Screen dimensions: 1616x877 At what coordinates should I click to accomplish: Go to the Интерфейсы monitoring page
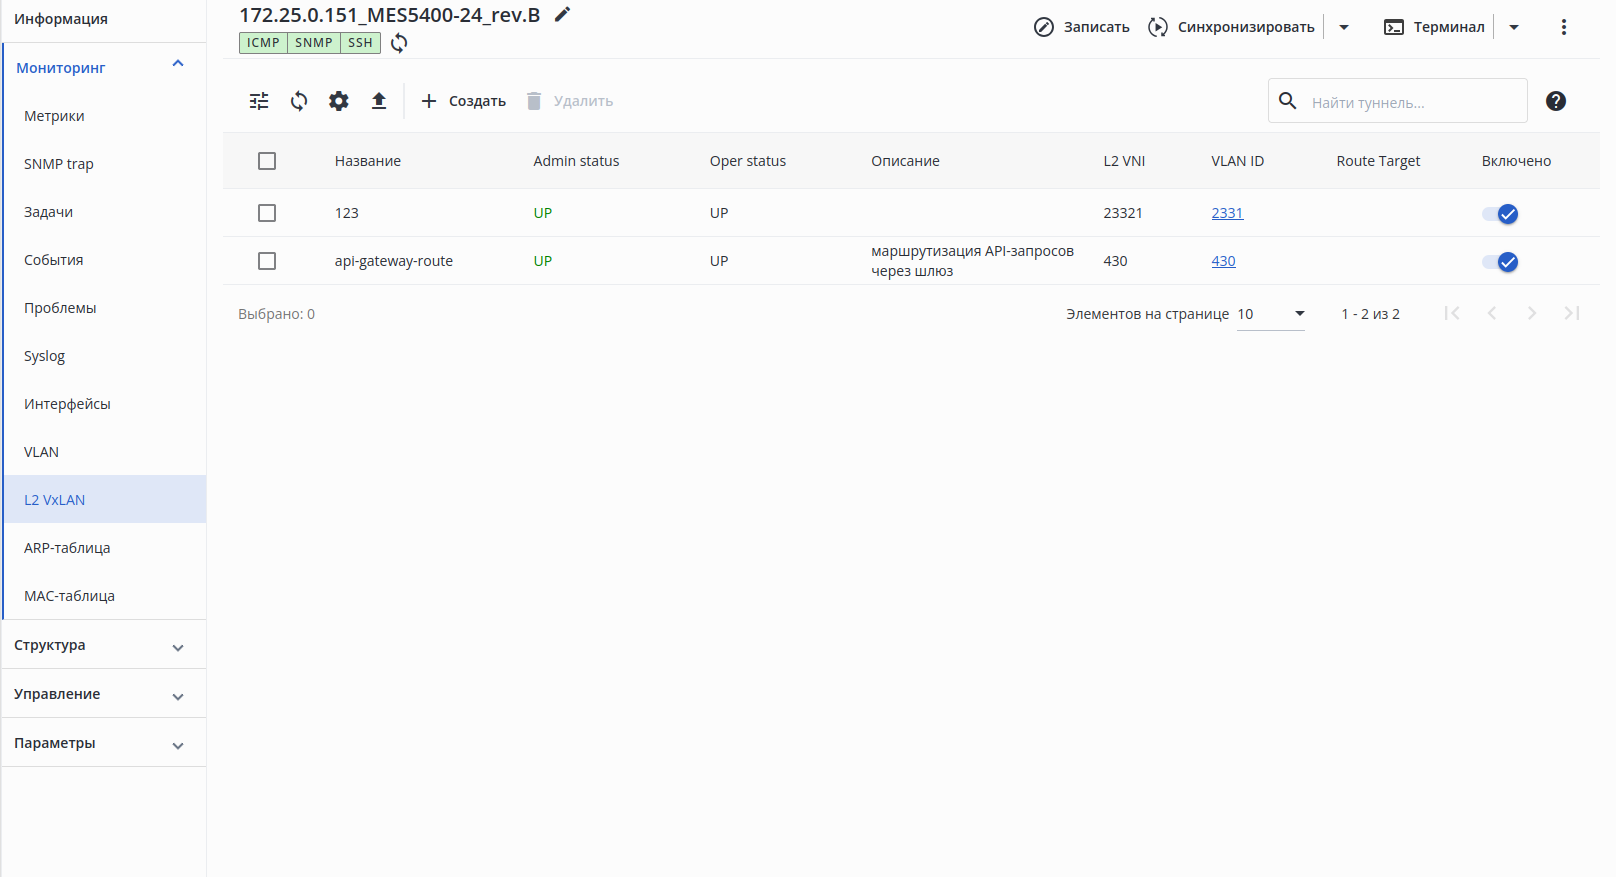pyautogui.click(x=67, y=404)
